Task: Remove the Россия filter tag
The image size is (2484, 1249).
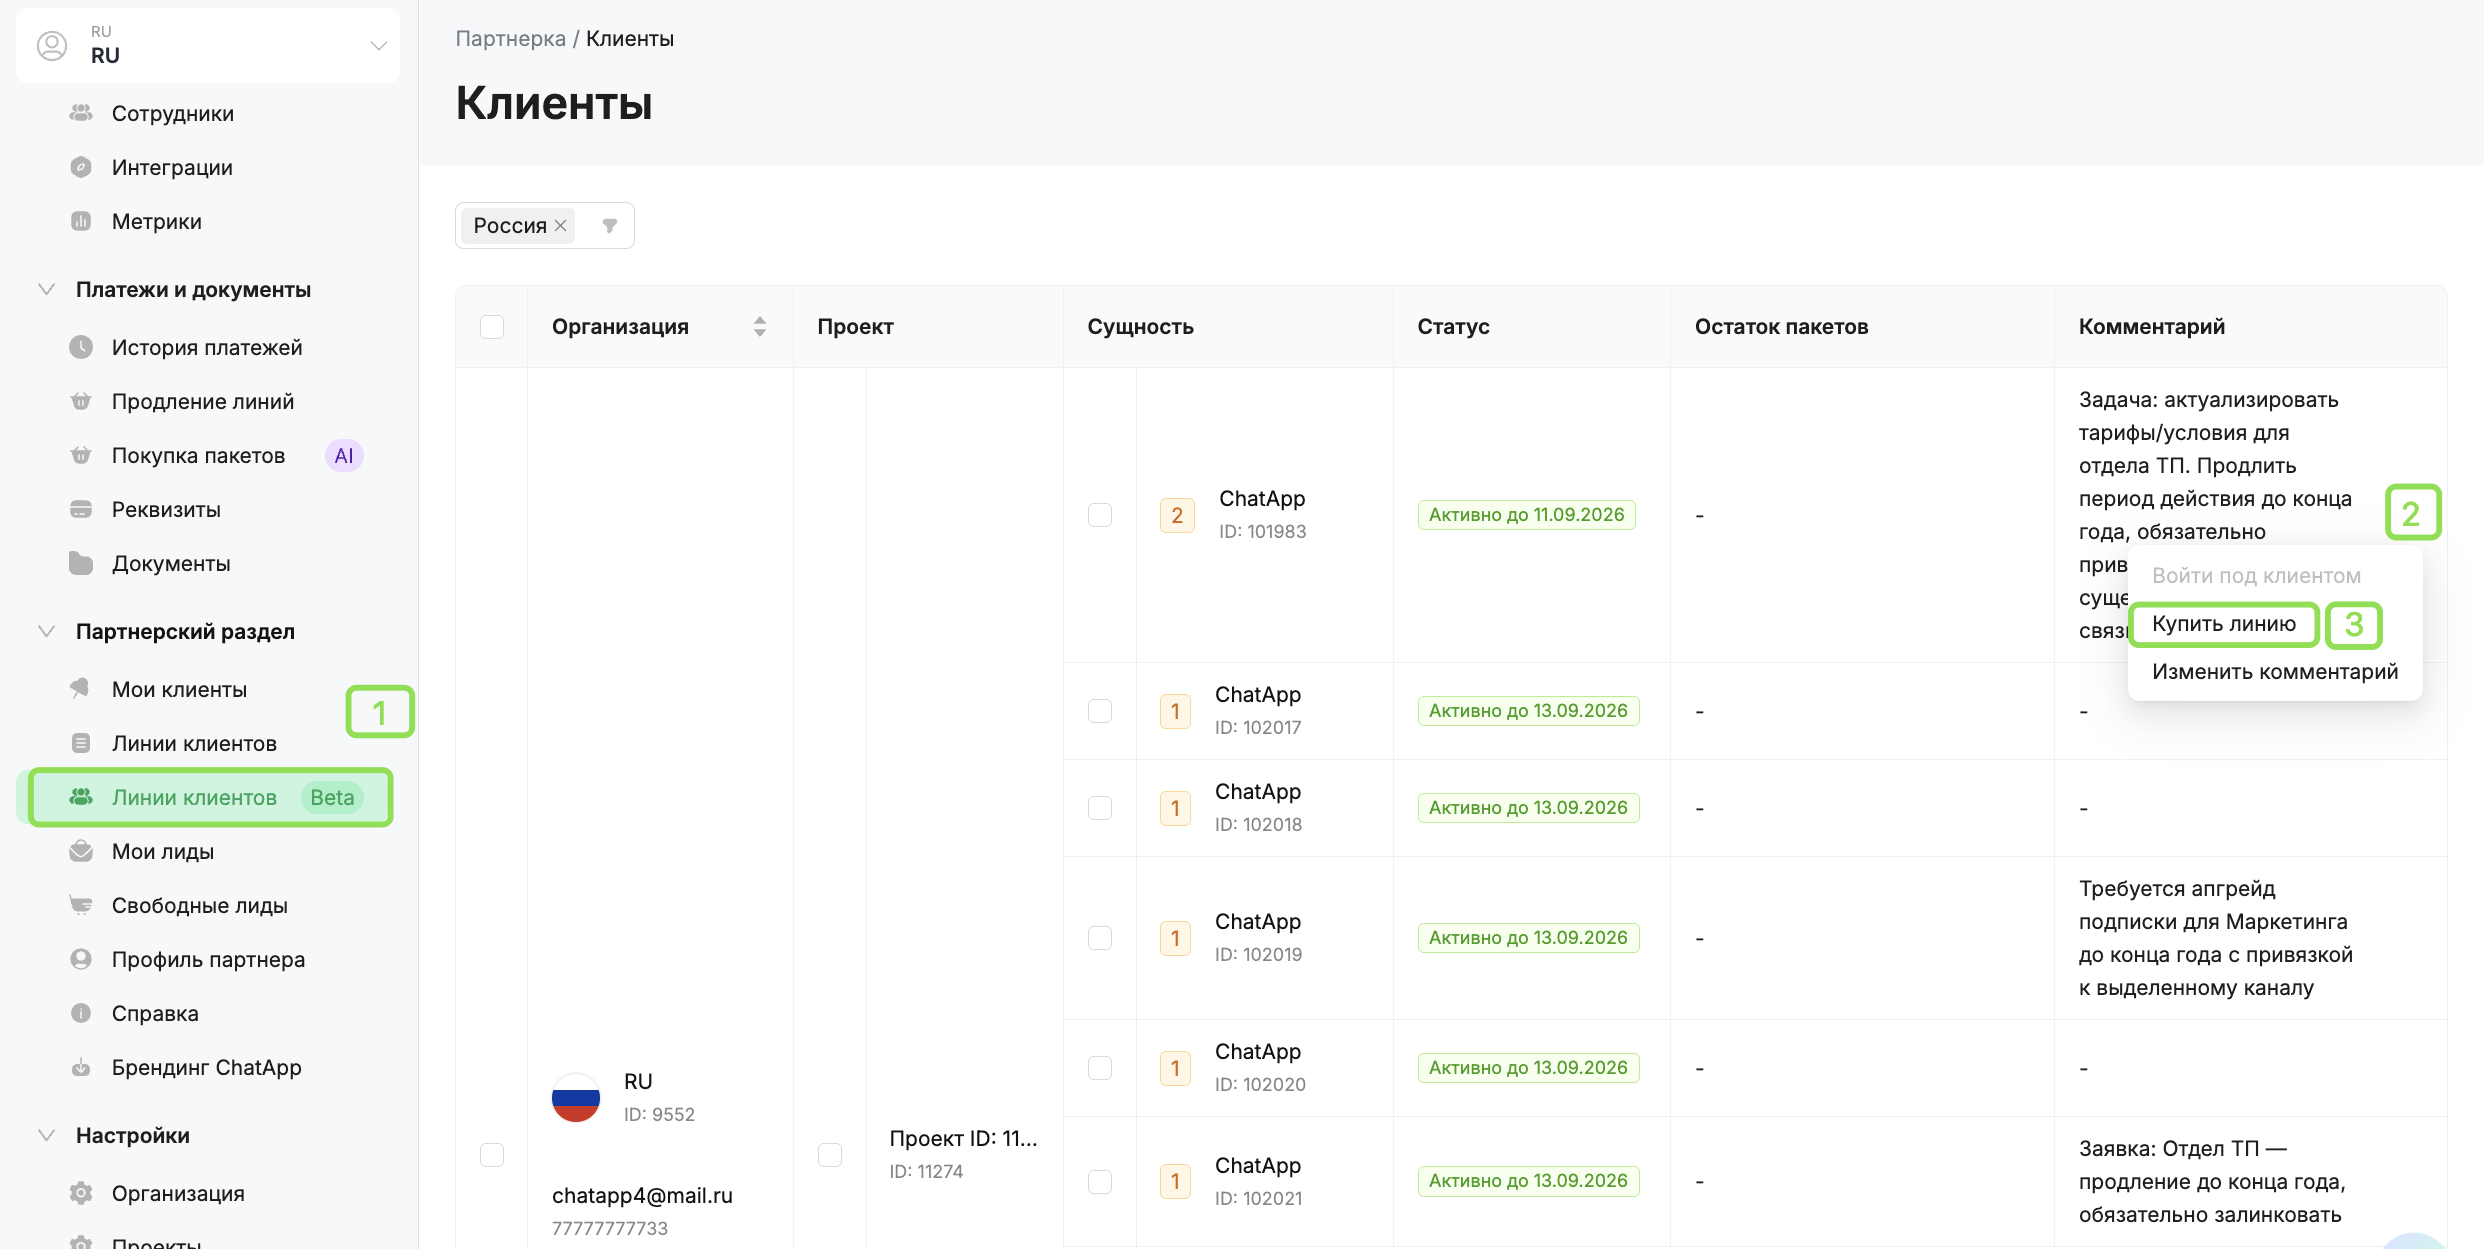Action: (561, 226)
